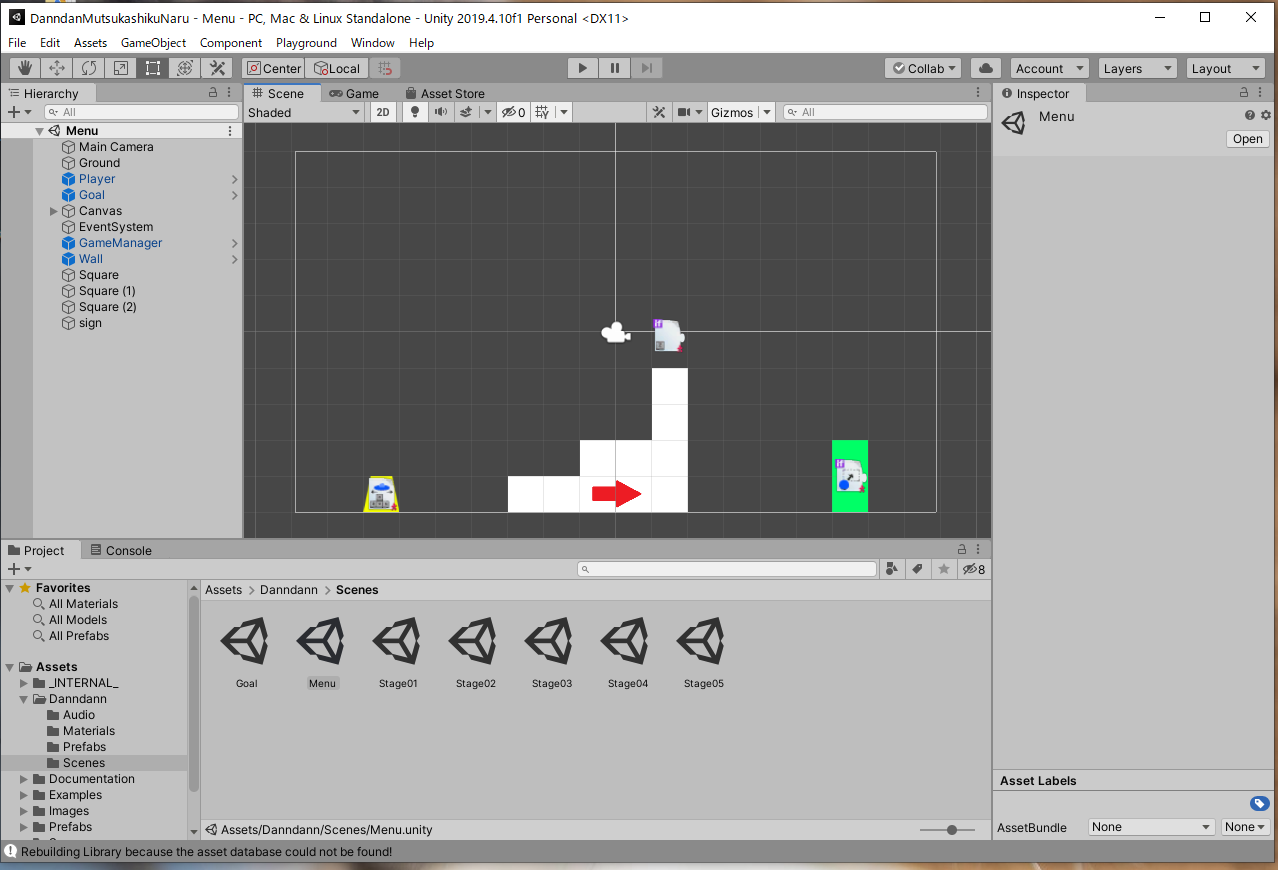Screen dimensions: 1278x870
Task: Toggle 2D view mode
Action: pyautogui.click(x=383, y=112)
